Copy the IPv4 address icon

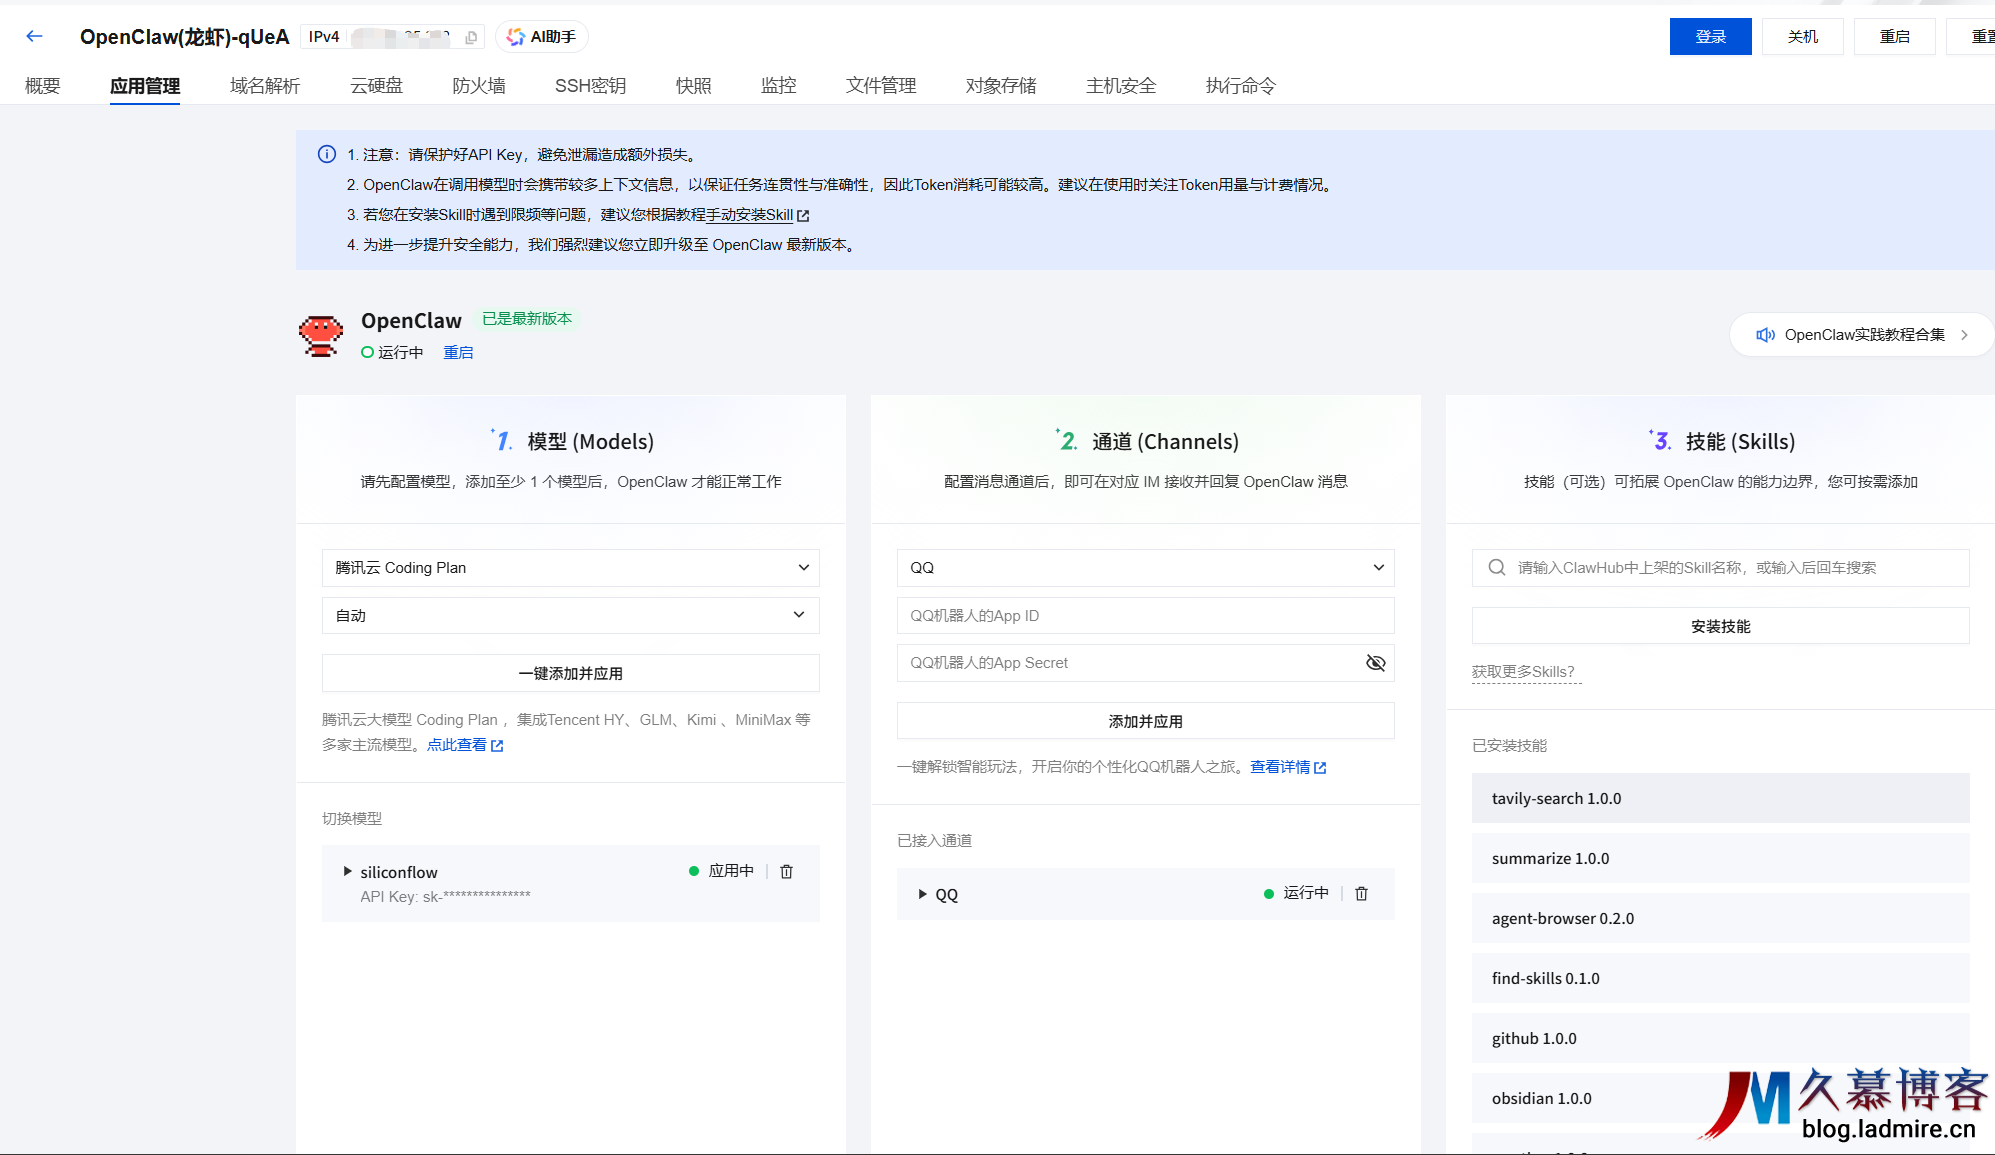pyautogui.click(x=471, y=38)
